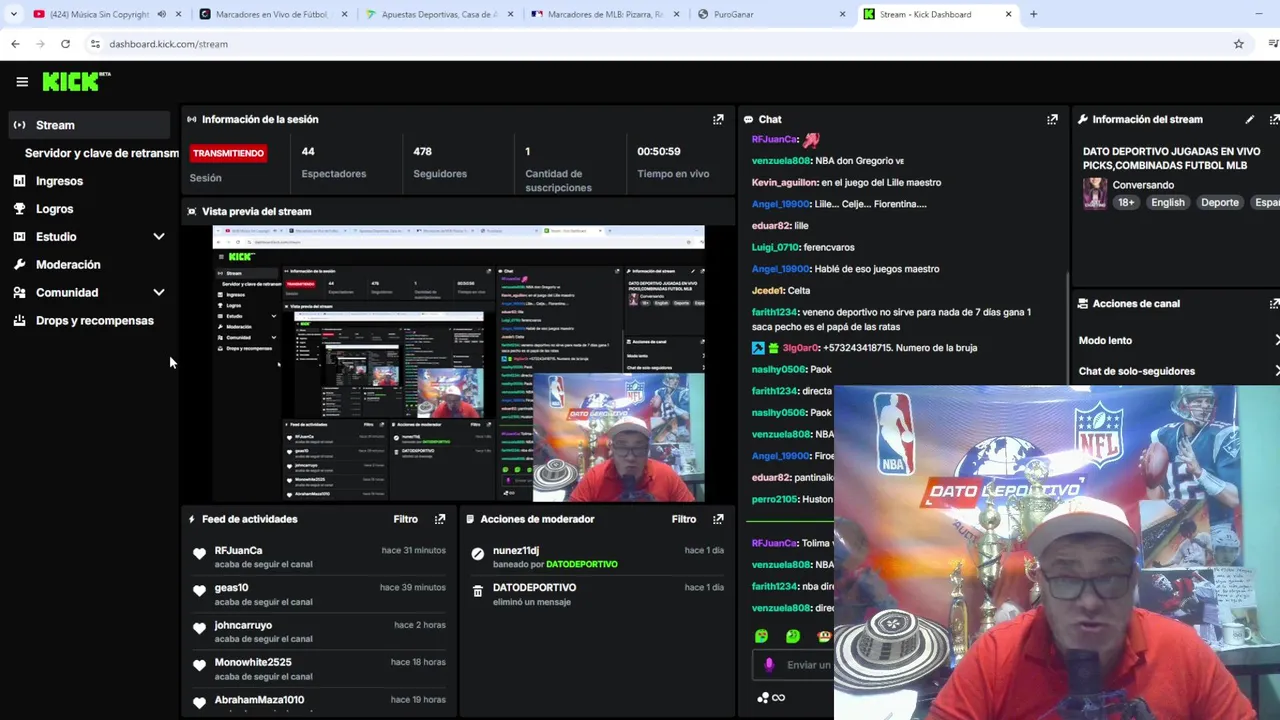Pop out Acciones de canal panel
The image size is (1280, 720).
1274,304
